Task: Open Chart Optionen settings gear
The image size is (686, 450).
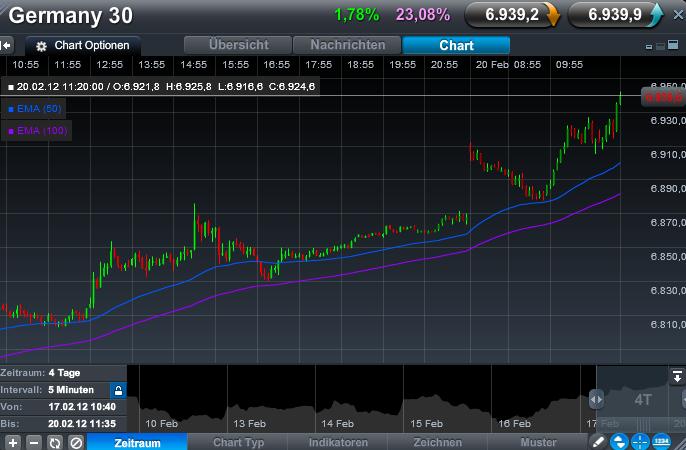Action: point(41,46)
